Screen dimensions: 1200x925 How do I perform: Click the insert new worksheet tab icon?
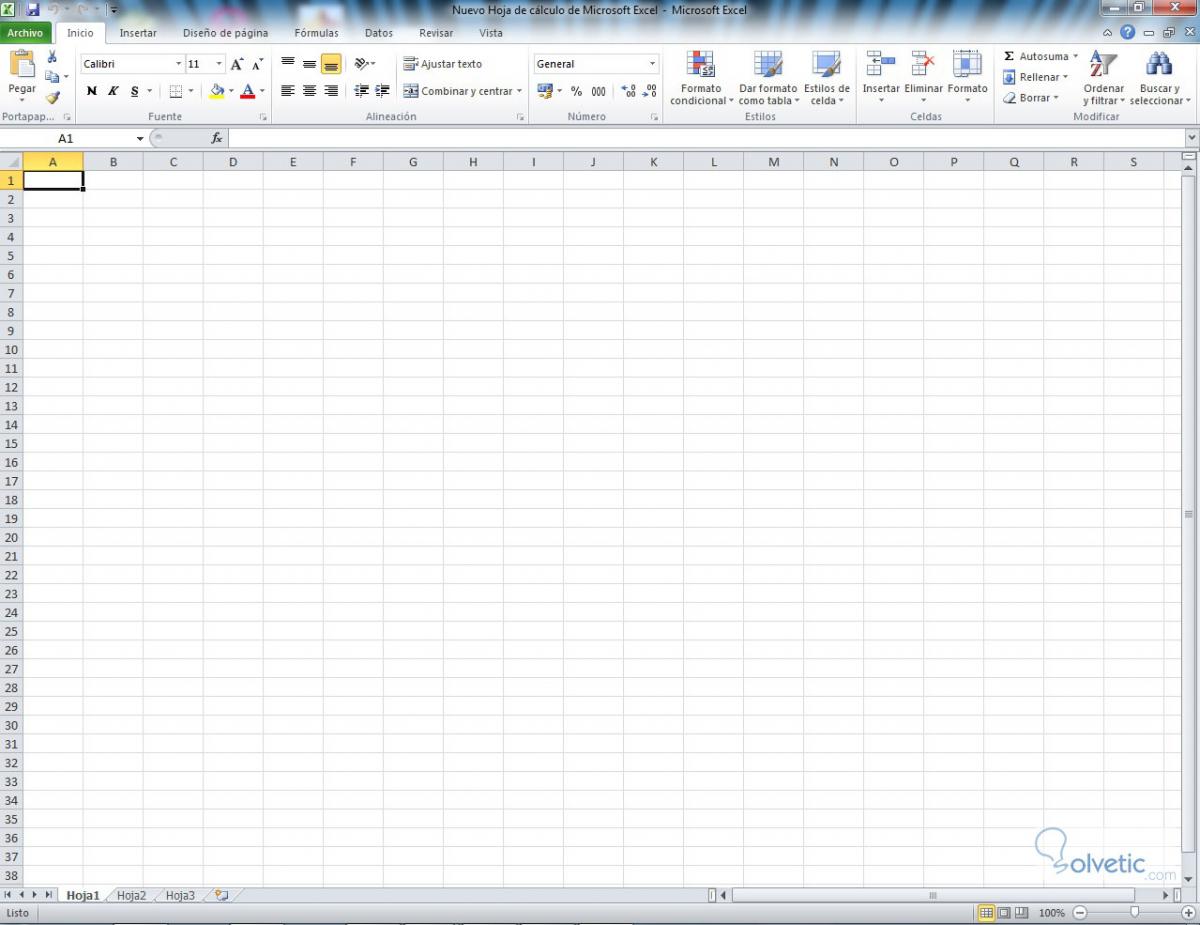[221, 895]
